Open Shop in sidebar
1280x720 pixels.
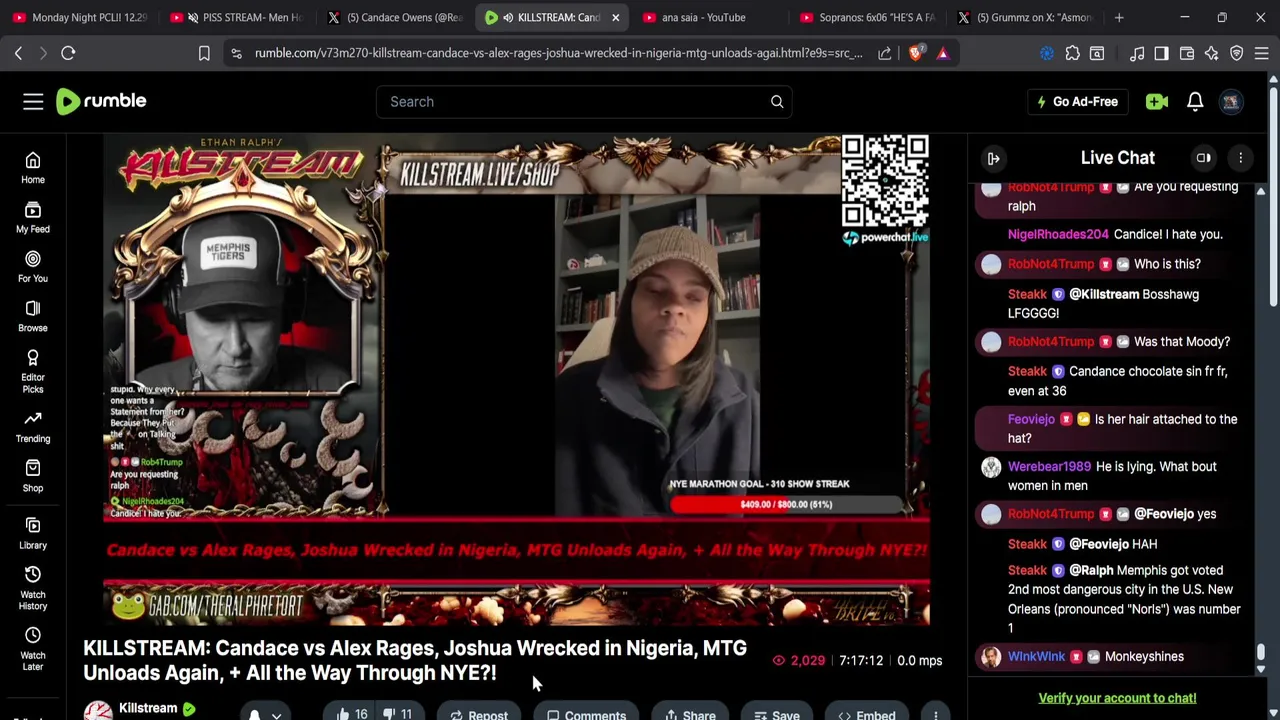tap(33, 476)
